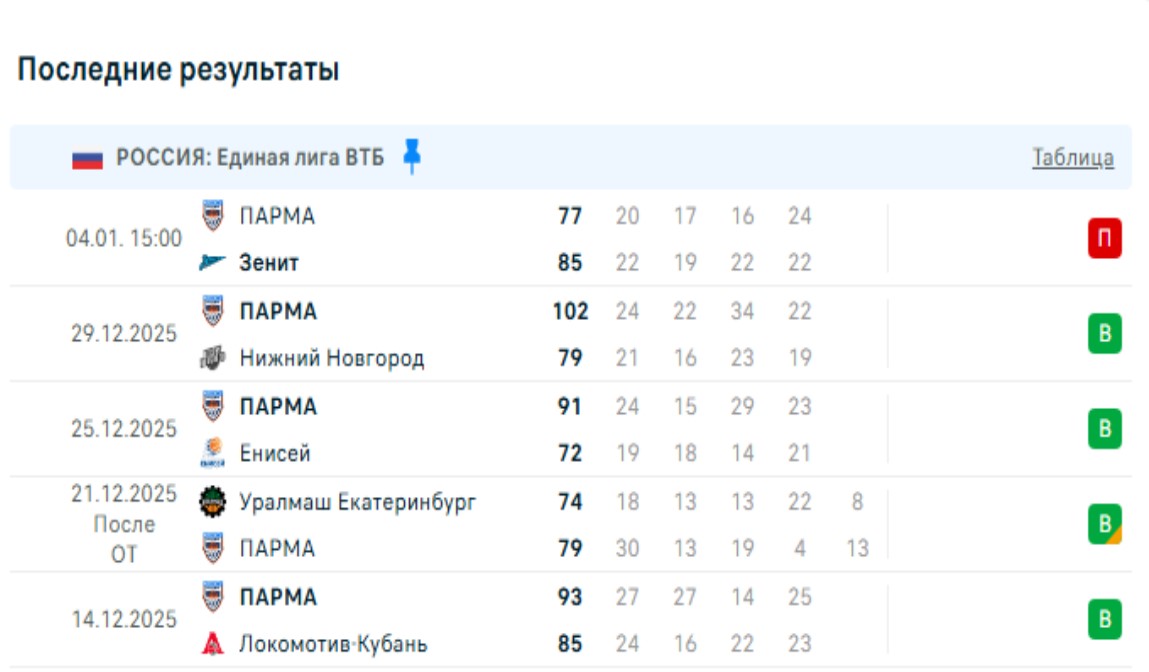The image size is (1149, 672).
Task: Open the match dated 25.12.2025
Action: tap(124, 429)
